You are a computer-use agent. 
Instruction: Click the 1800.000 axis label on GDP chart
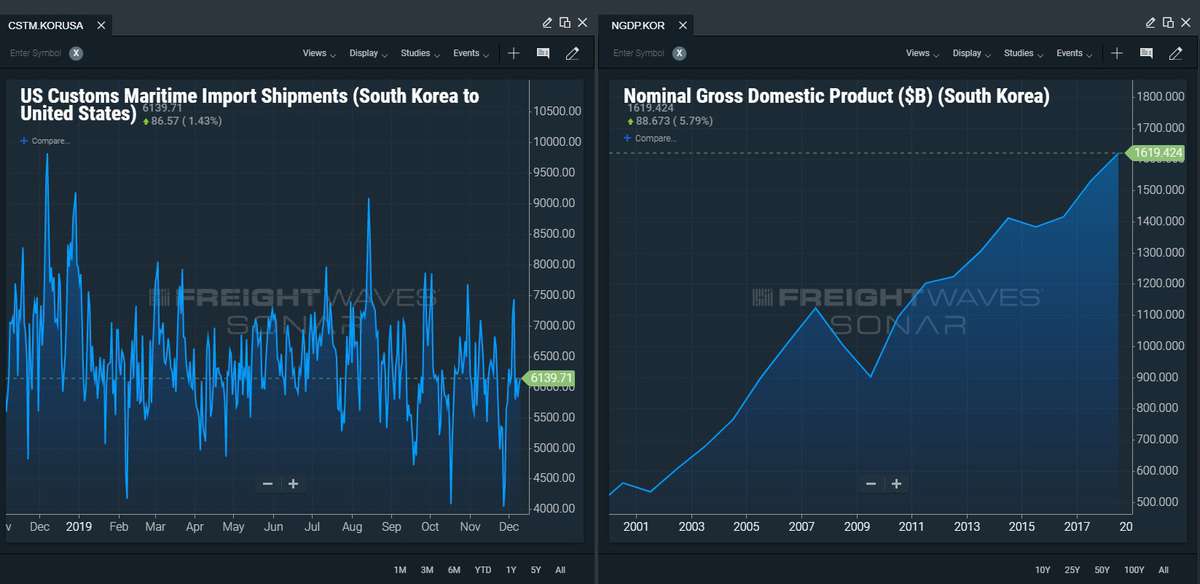(x=1162, y=97)
